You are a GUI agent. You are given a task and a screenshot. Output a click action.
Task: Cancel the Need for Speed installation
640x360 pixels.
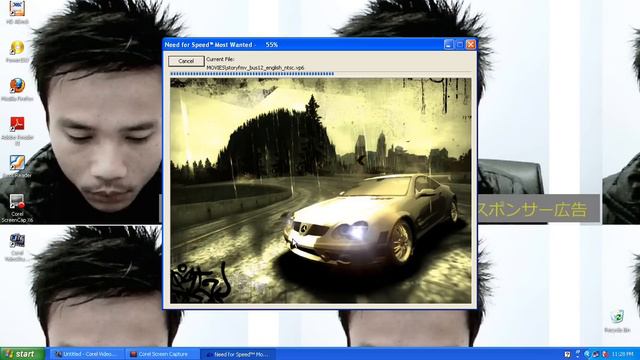point(186,61)
